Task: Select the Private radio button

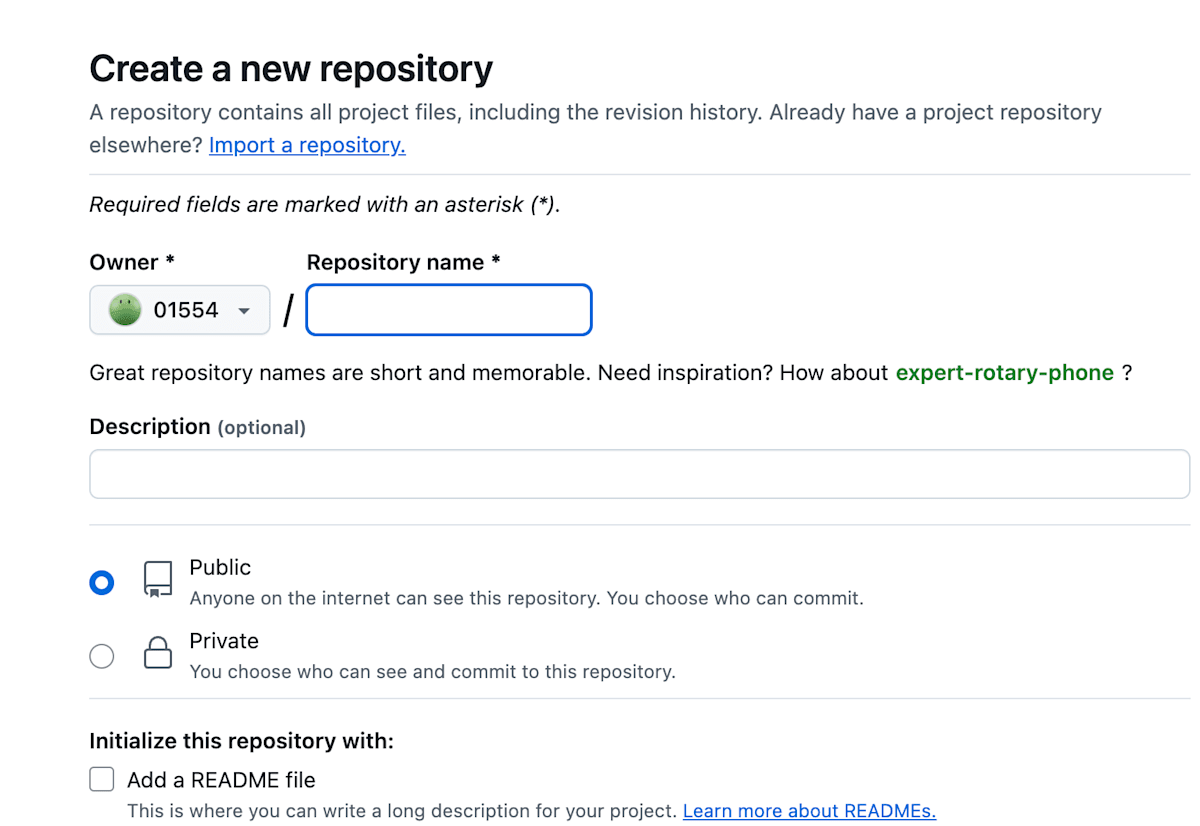Action: pyautogui.click(x=102, y=656)
